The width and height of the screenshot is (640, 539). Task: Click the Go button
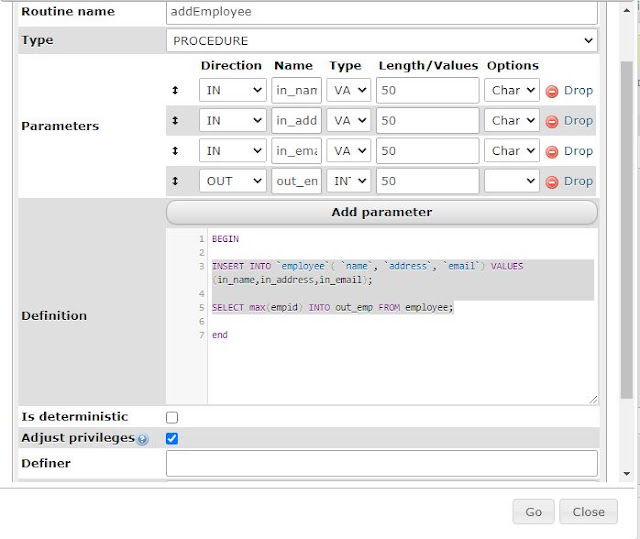tap(533, 512)
